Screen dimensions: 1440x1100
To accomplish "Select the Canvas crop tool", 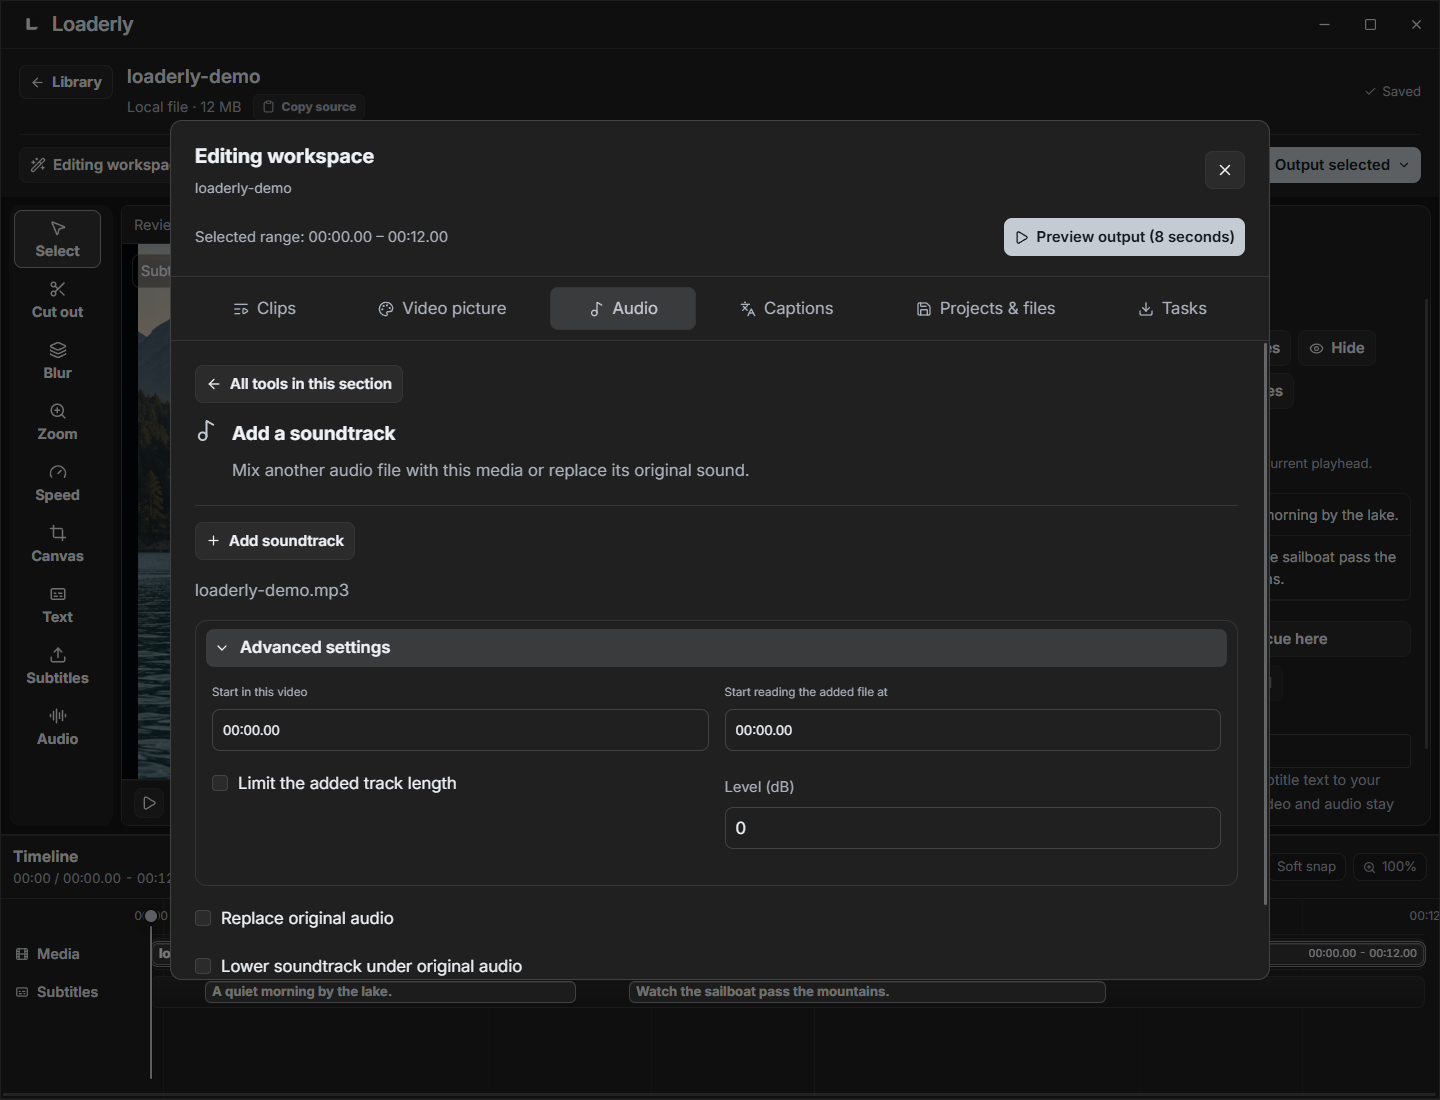I will click(57, 544).
